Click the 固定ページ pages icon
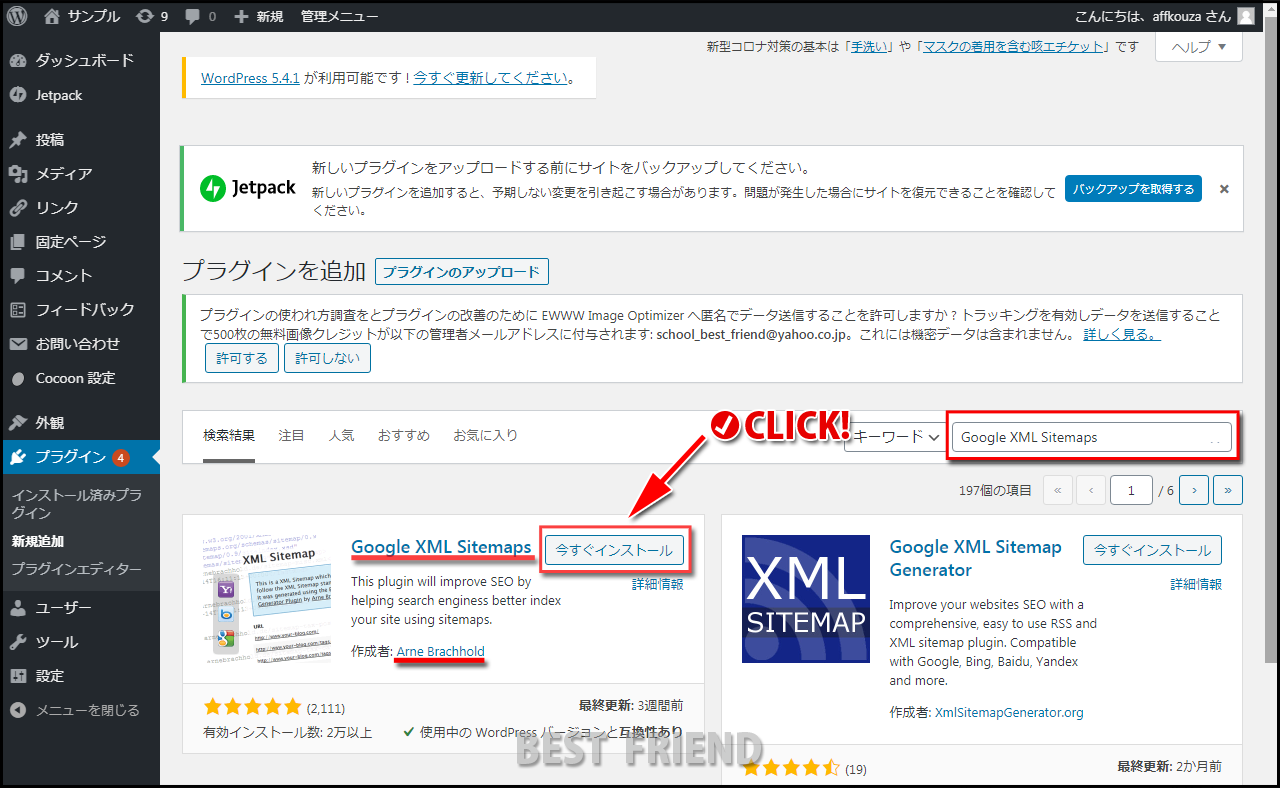1280x788 pixels. point(17,242)
